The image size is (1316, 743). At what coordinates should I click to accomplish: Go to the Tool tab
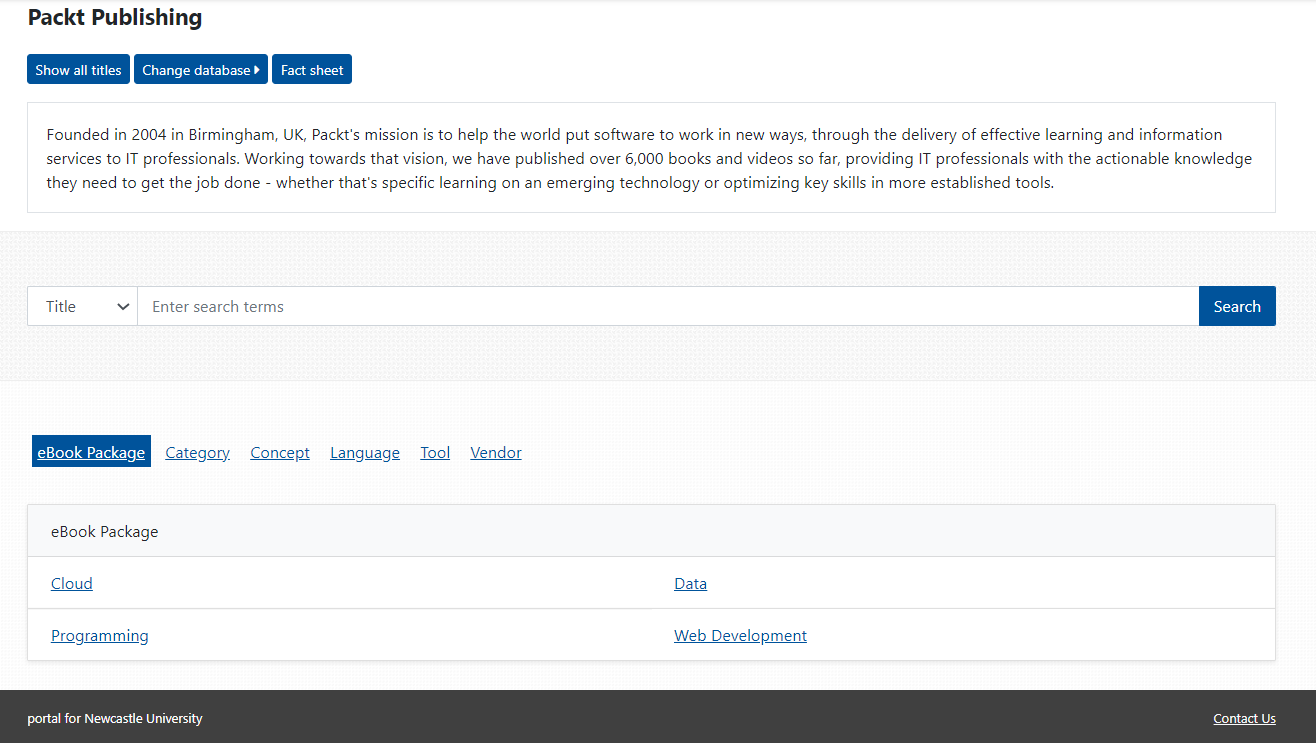coord(435,453)
